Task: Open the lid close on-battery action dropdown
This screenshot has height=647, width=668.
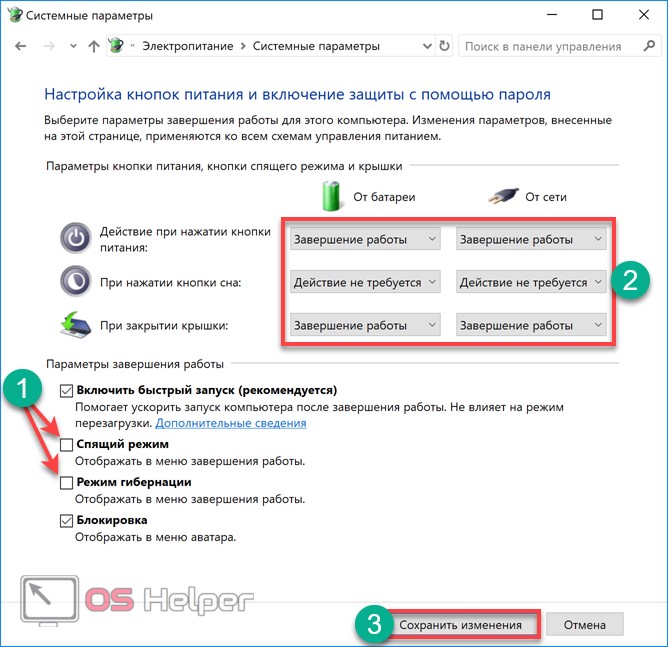Action: coord(365,325)
